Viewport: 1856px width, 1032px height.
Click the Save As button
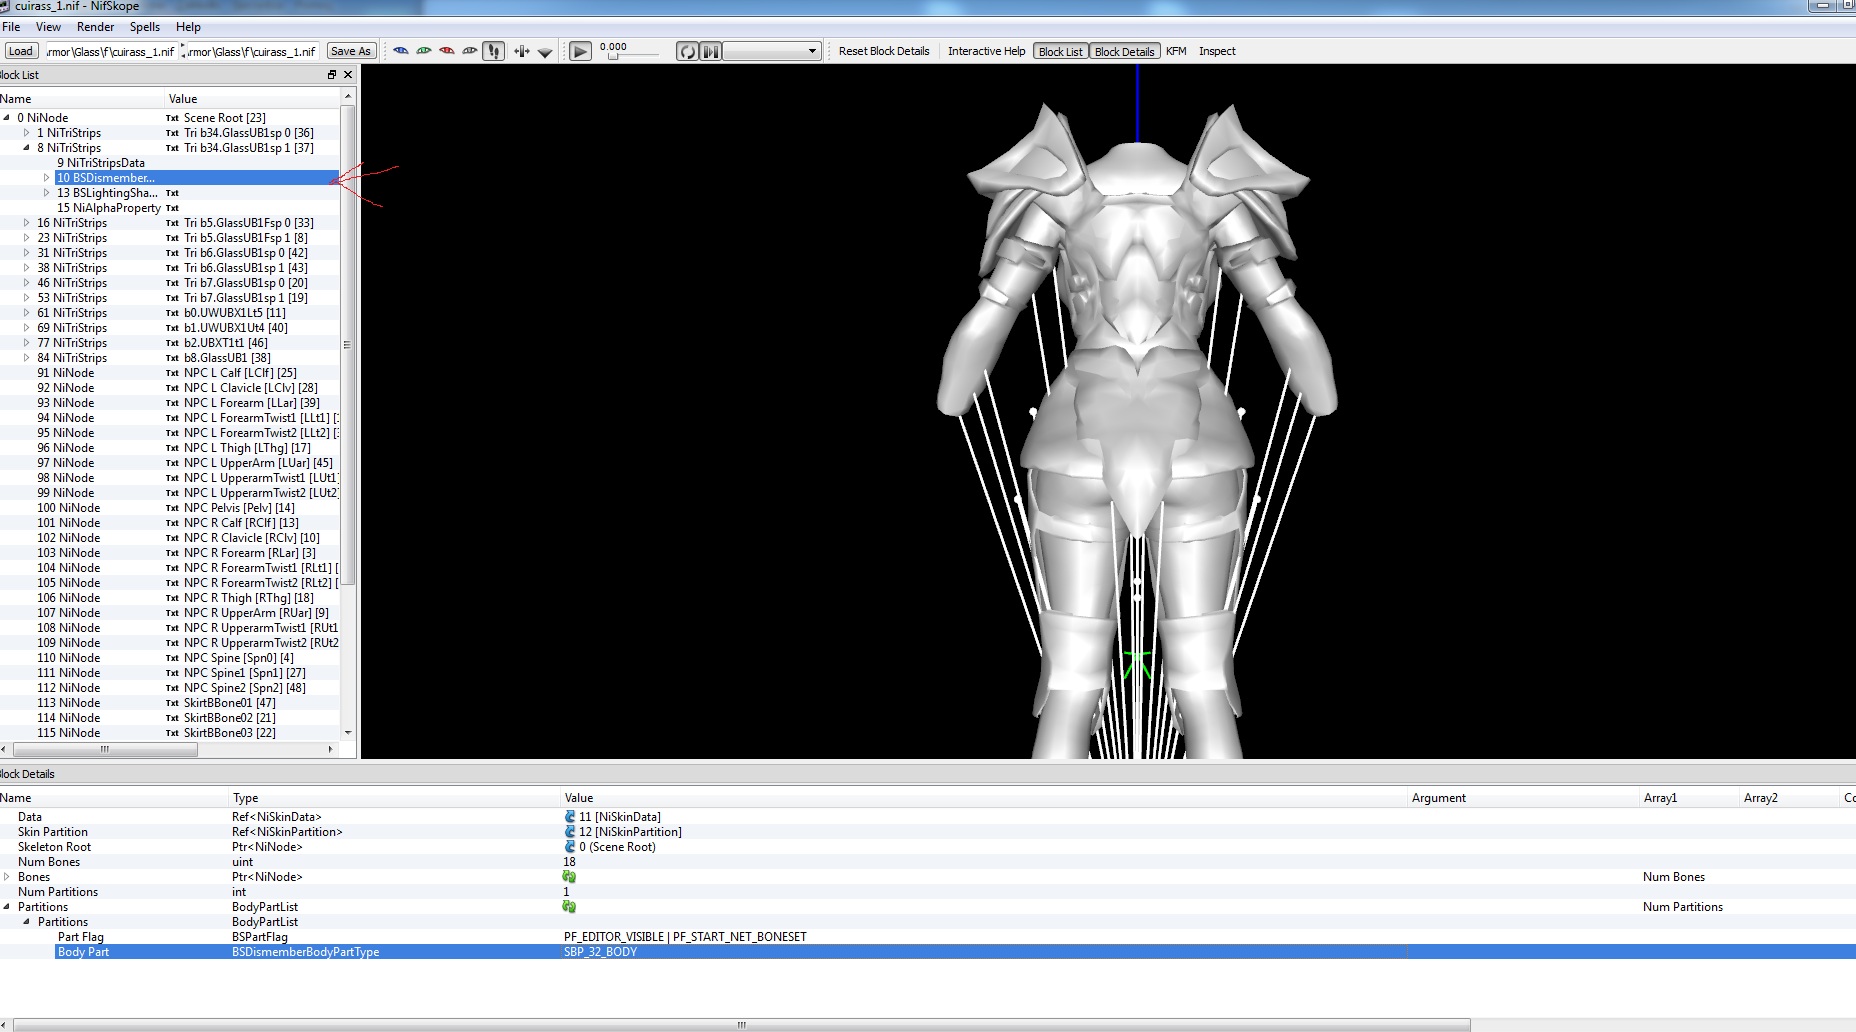(x=350, y=51)
